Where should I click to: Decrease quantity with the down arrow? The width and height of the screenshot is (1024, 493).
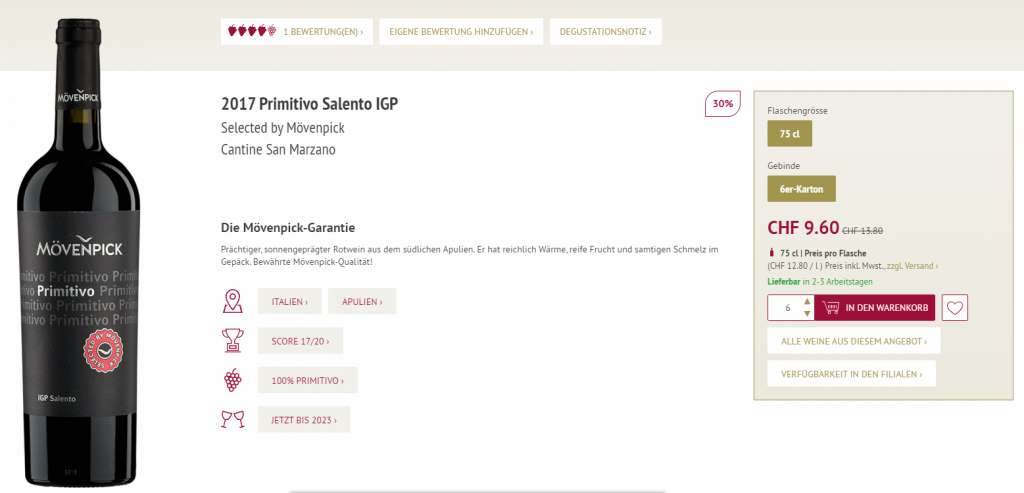[x=807, y=314]
